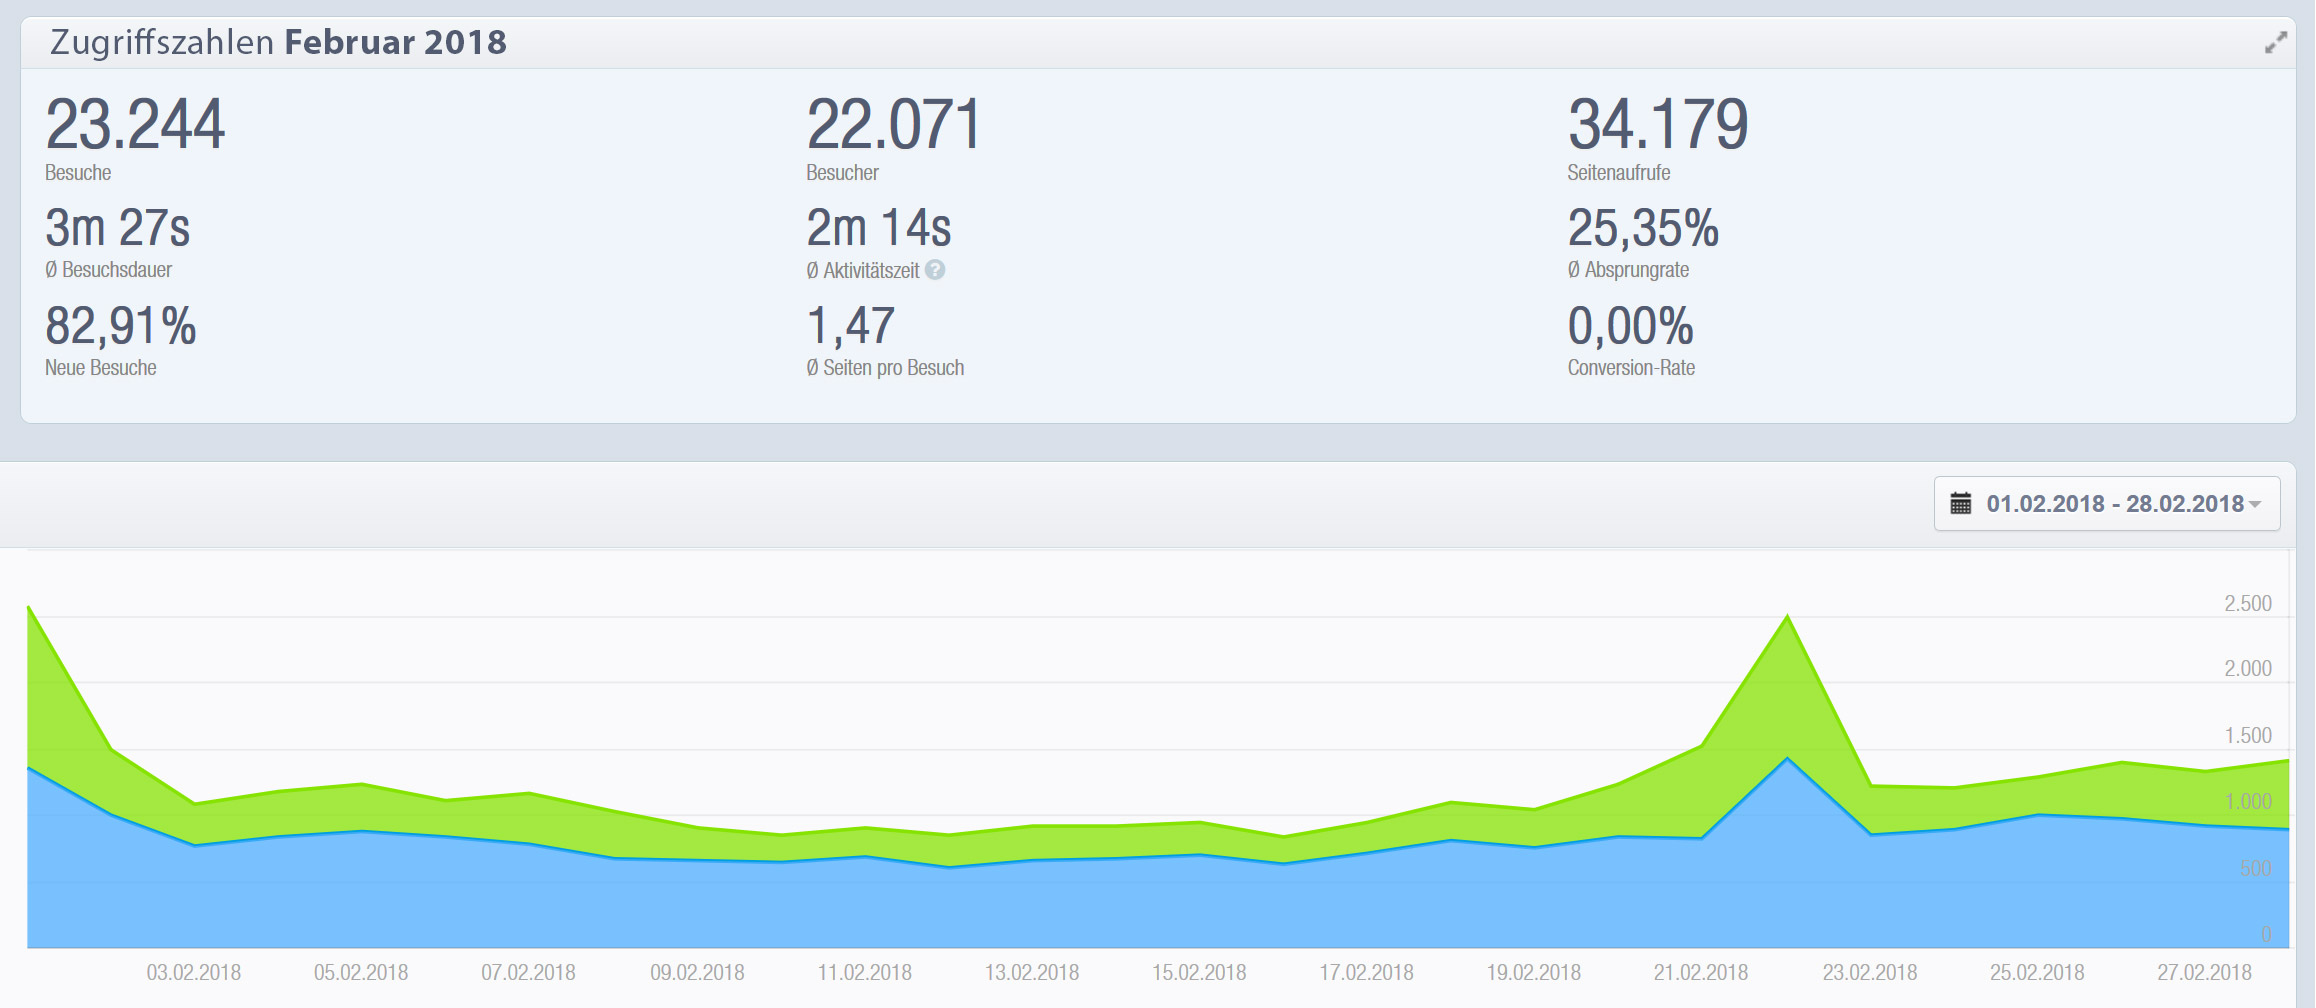Click the panel title Zugriffszahlen Februar 2018

pos(278,43)
